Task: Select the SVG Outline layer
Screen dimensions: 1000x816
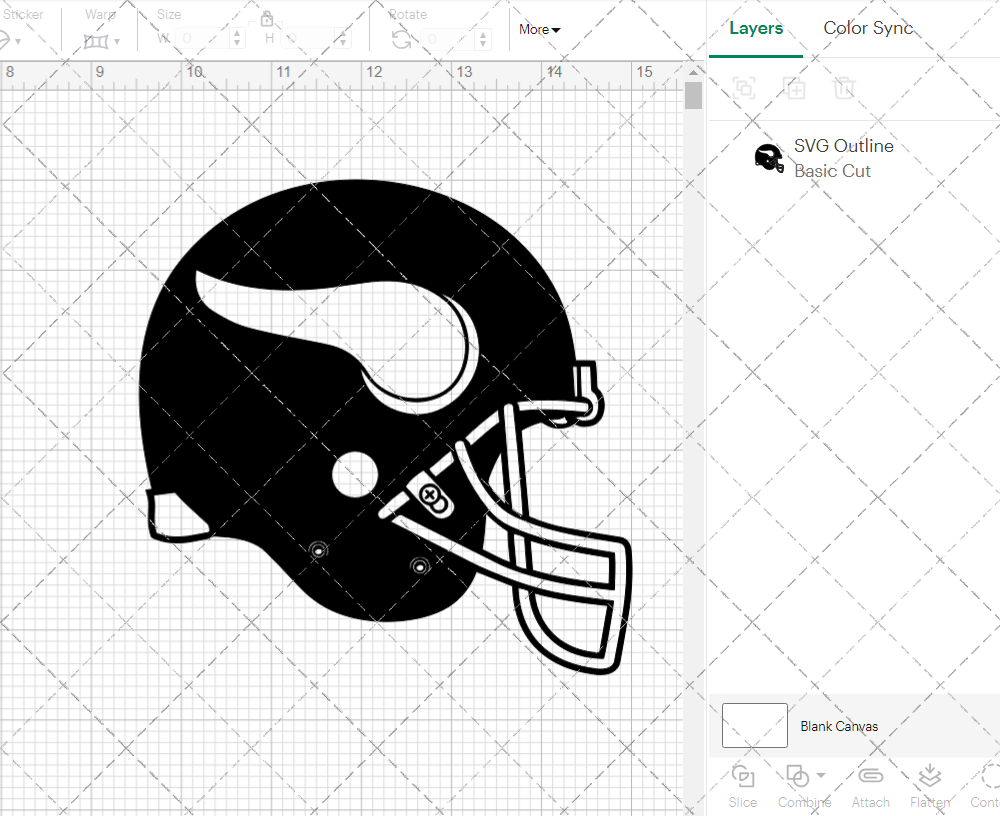Action: pos(843,158)
